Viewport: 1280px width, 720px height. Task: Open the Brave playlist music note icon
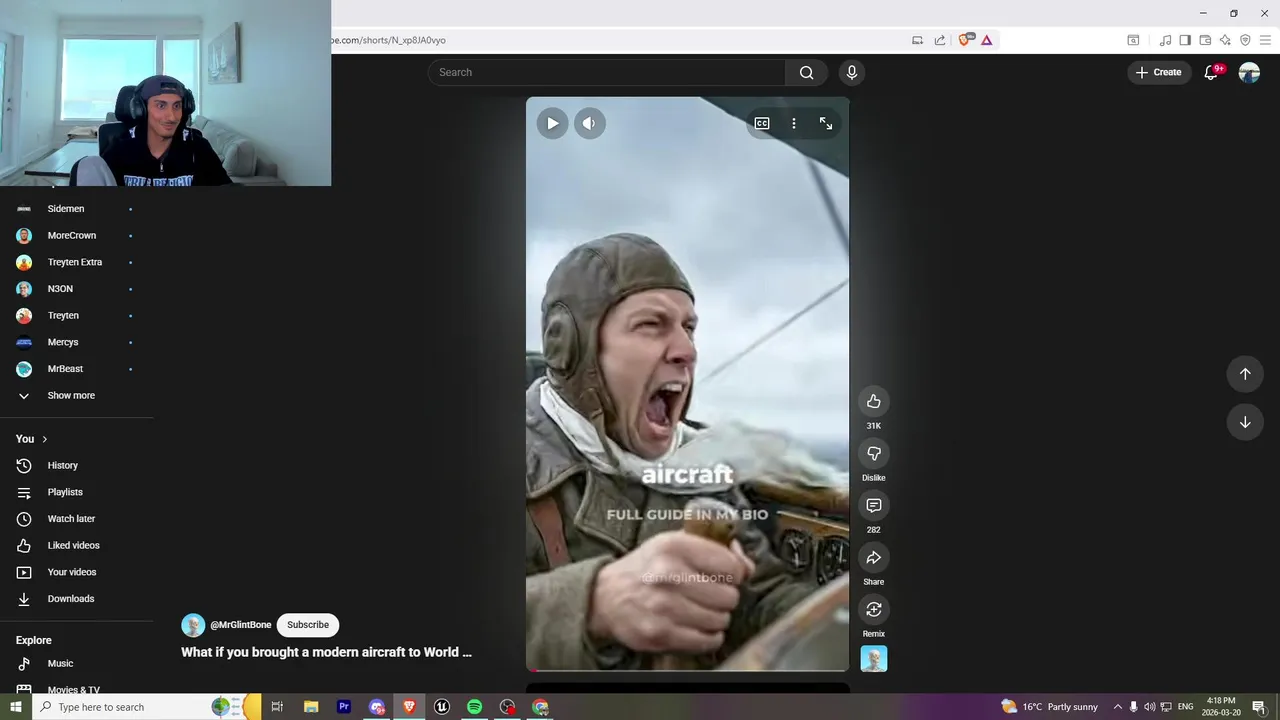(x=1165, y=40)
